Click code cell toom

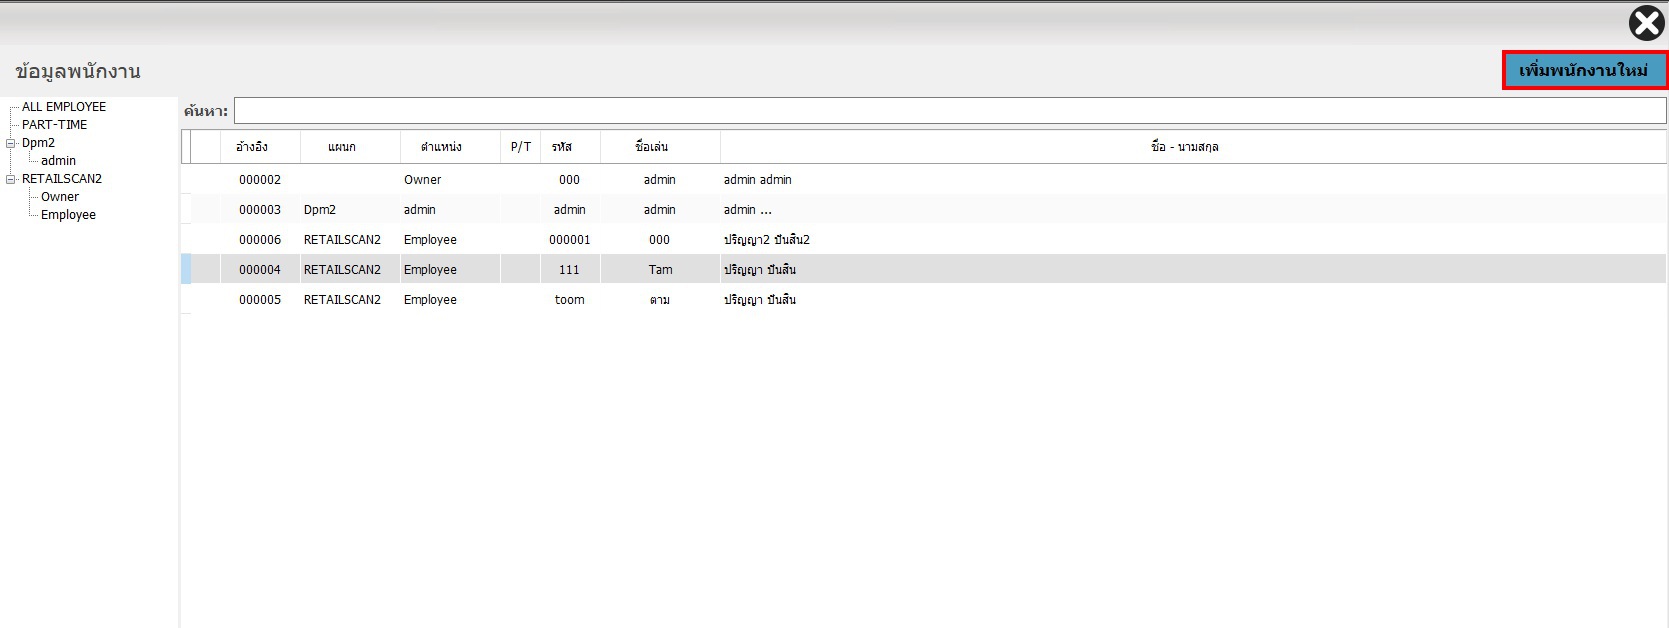570,300
